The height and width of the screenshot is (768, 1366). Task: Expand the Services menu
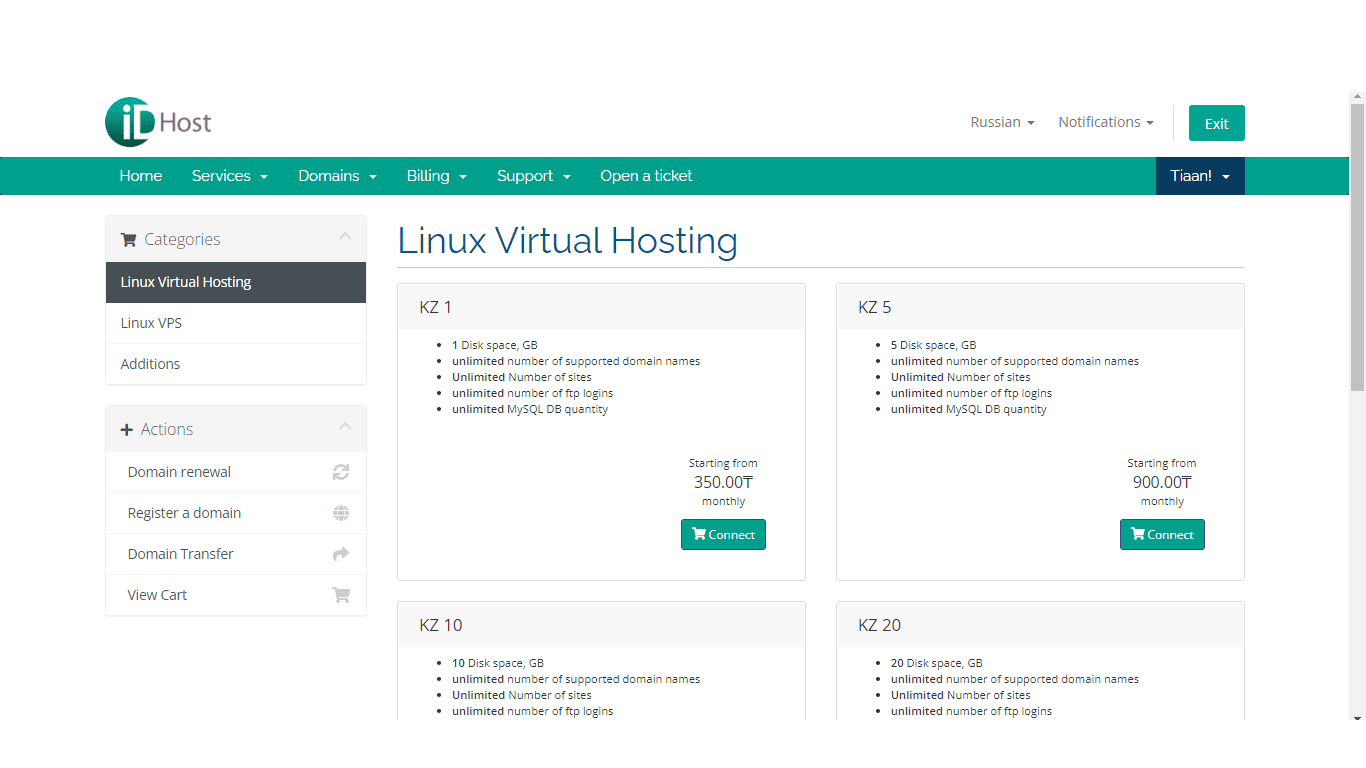click(230, 176)
